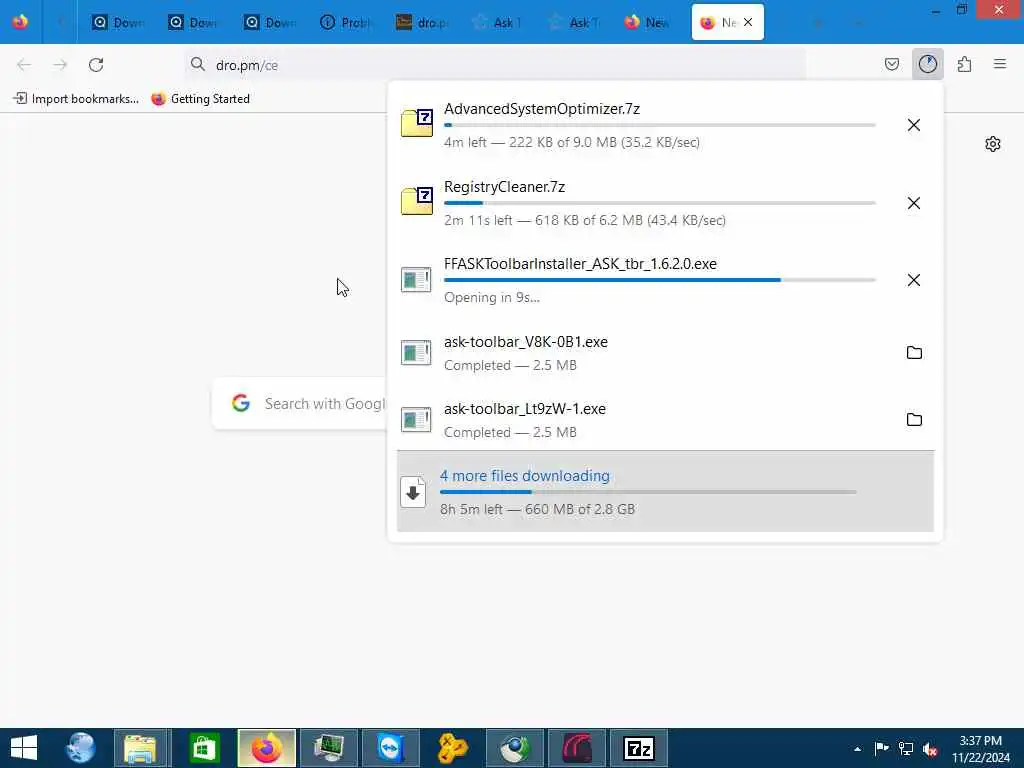This screenshot has height=768, width=1024.
Task: Show ask-toolbar_Lt9zW-1.exe in folder
Action: point(914,419)
